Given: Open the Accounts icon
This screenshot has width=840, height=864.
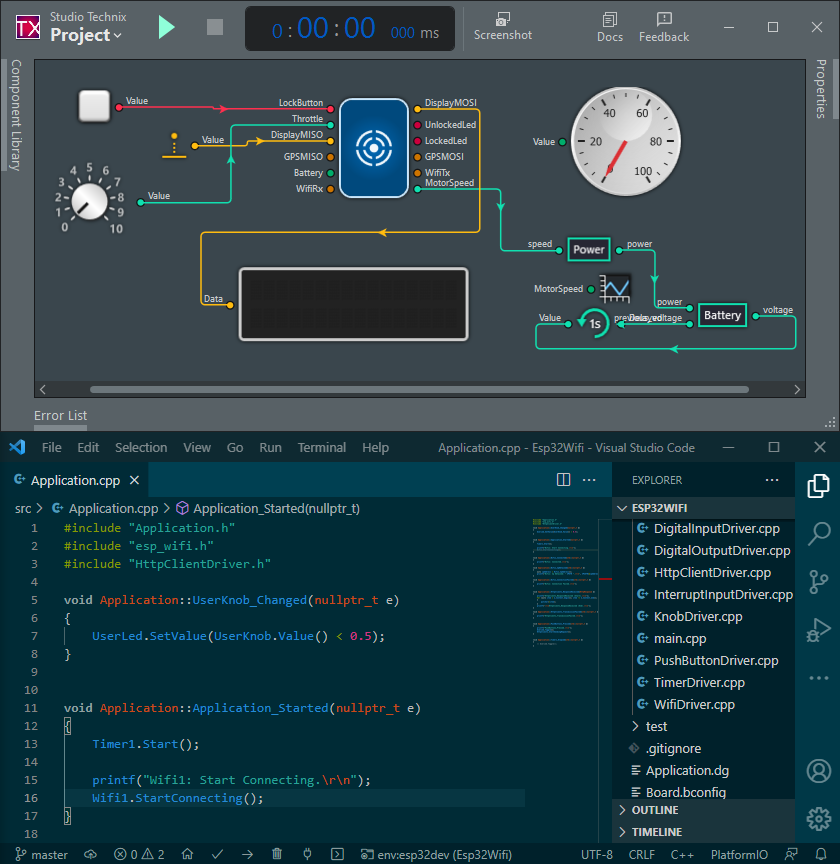Looking at the screenshot, I should 819,770.
